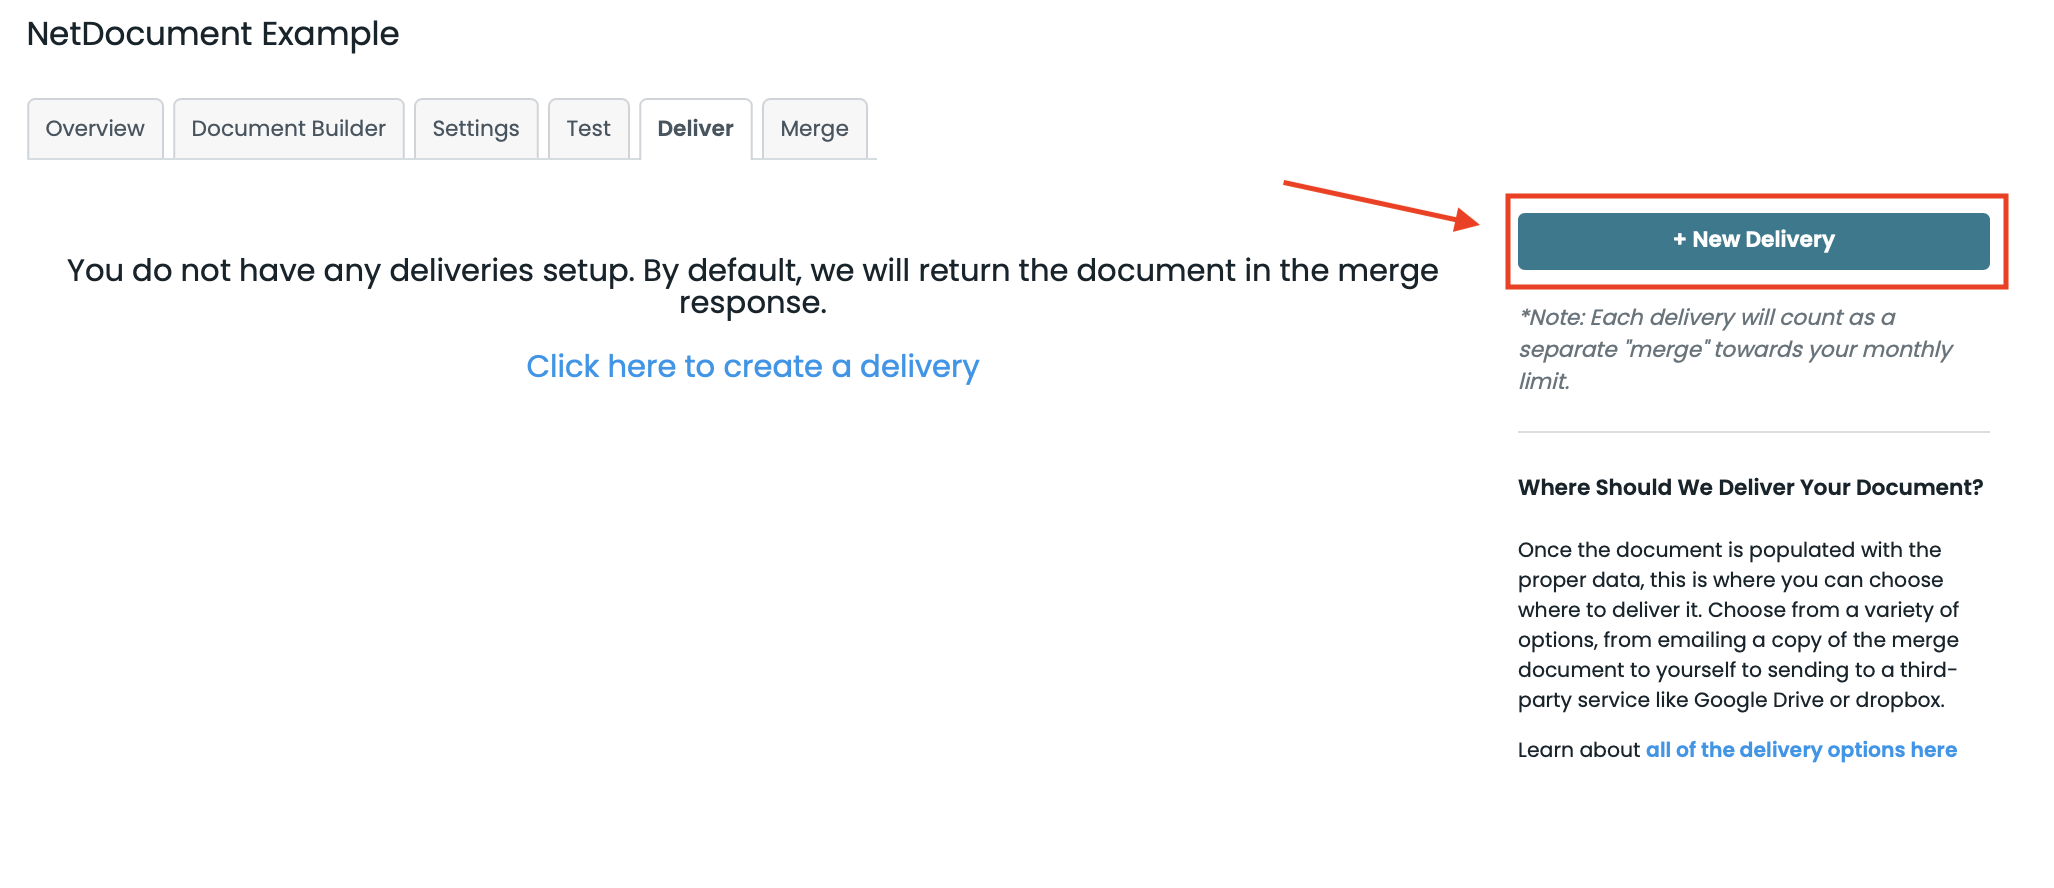
Task: Click the red arrow annotation
Action: click(x=1380, y=203)
